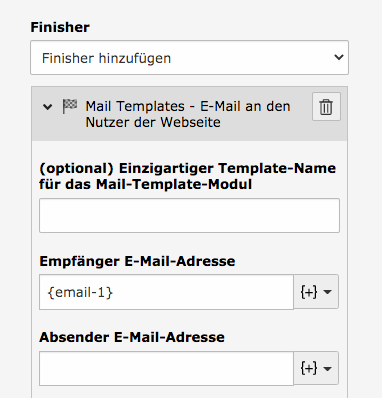382x398 pixels.
Task: Click the Mail Templates finisher title text
Action: click(188, 114)
